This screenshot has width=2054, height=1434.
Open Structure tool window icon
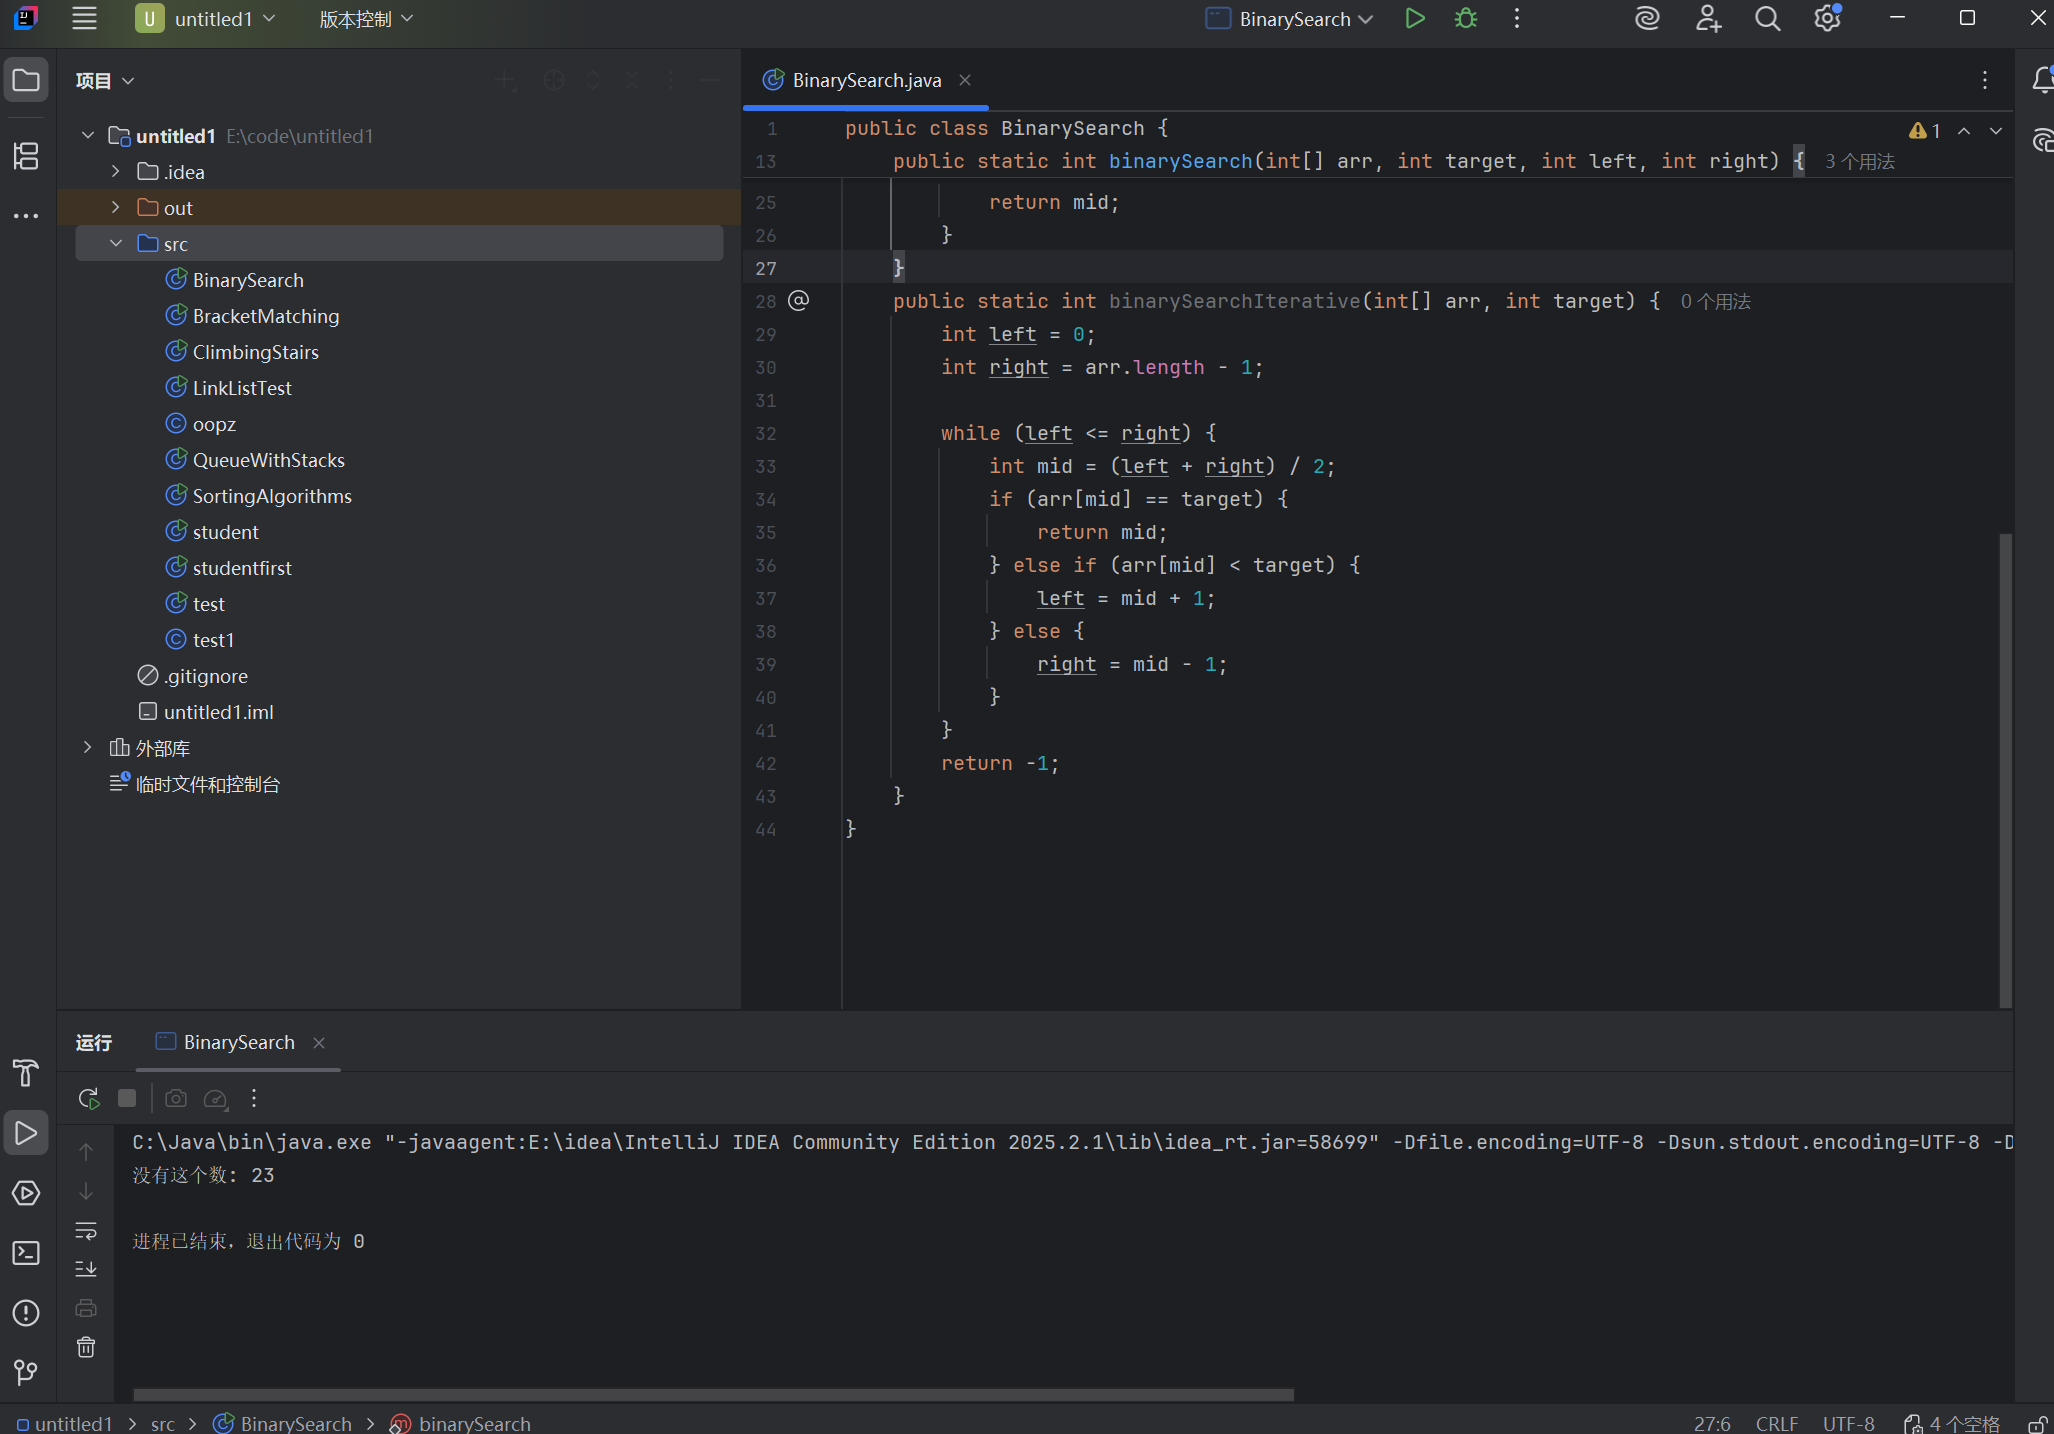click(x=26, y=155)
